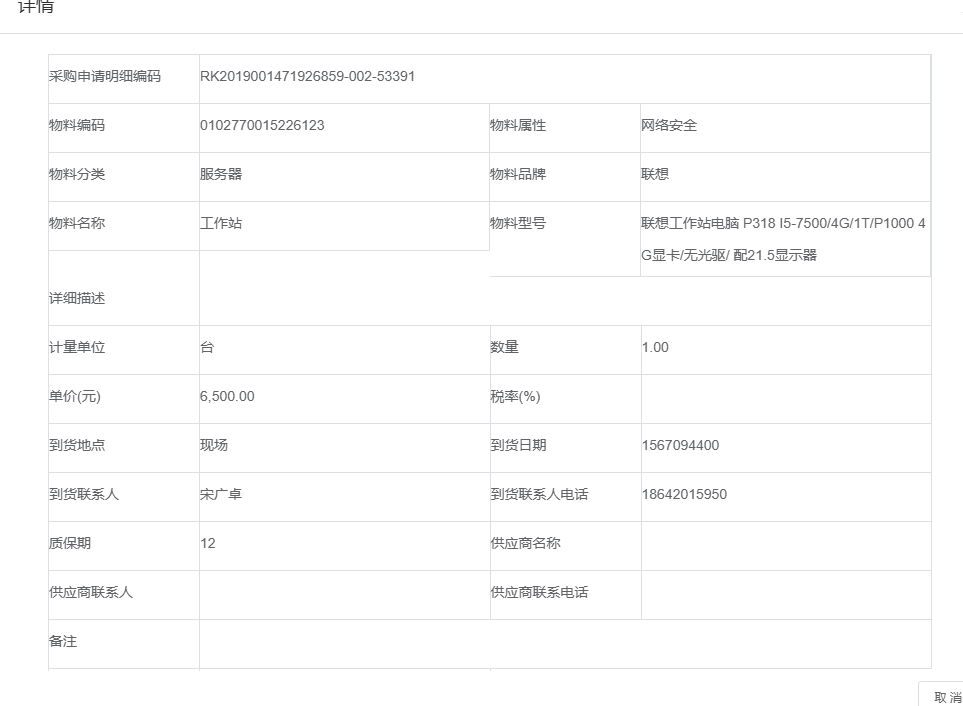Click the 详情 dialog title
The height and width of the screenshot is (706, 963).
(x=37, y=8)
